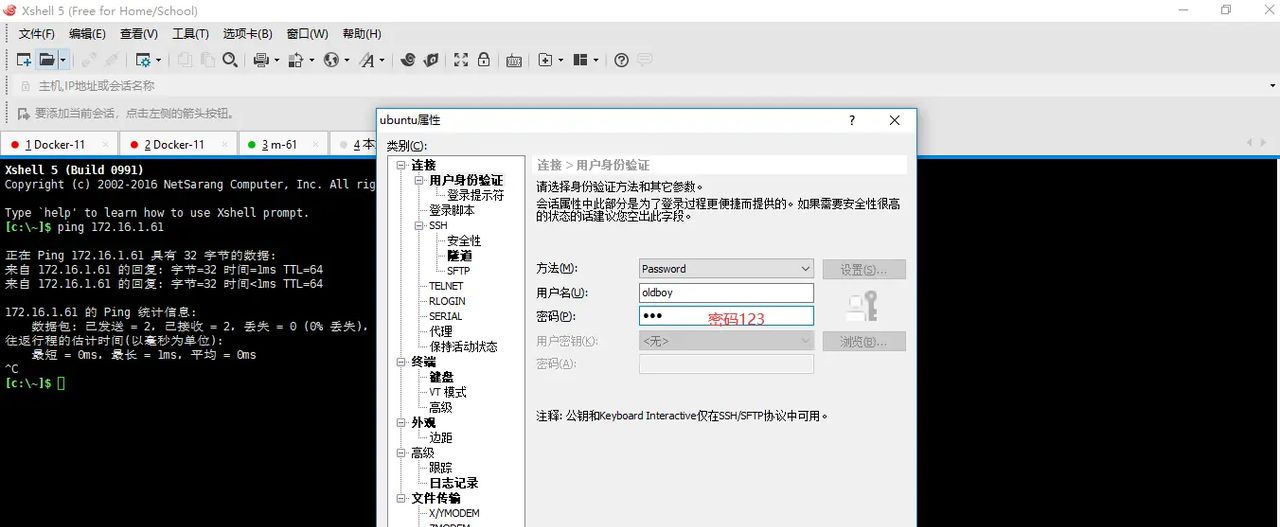Toggle full screen with the arrows icon
This screenshot has height=527, width=1280.
[461, 60]
